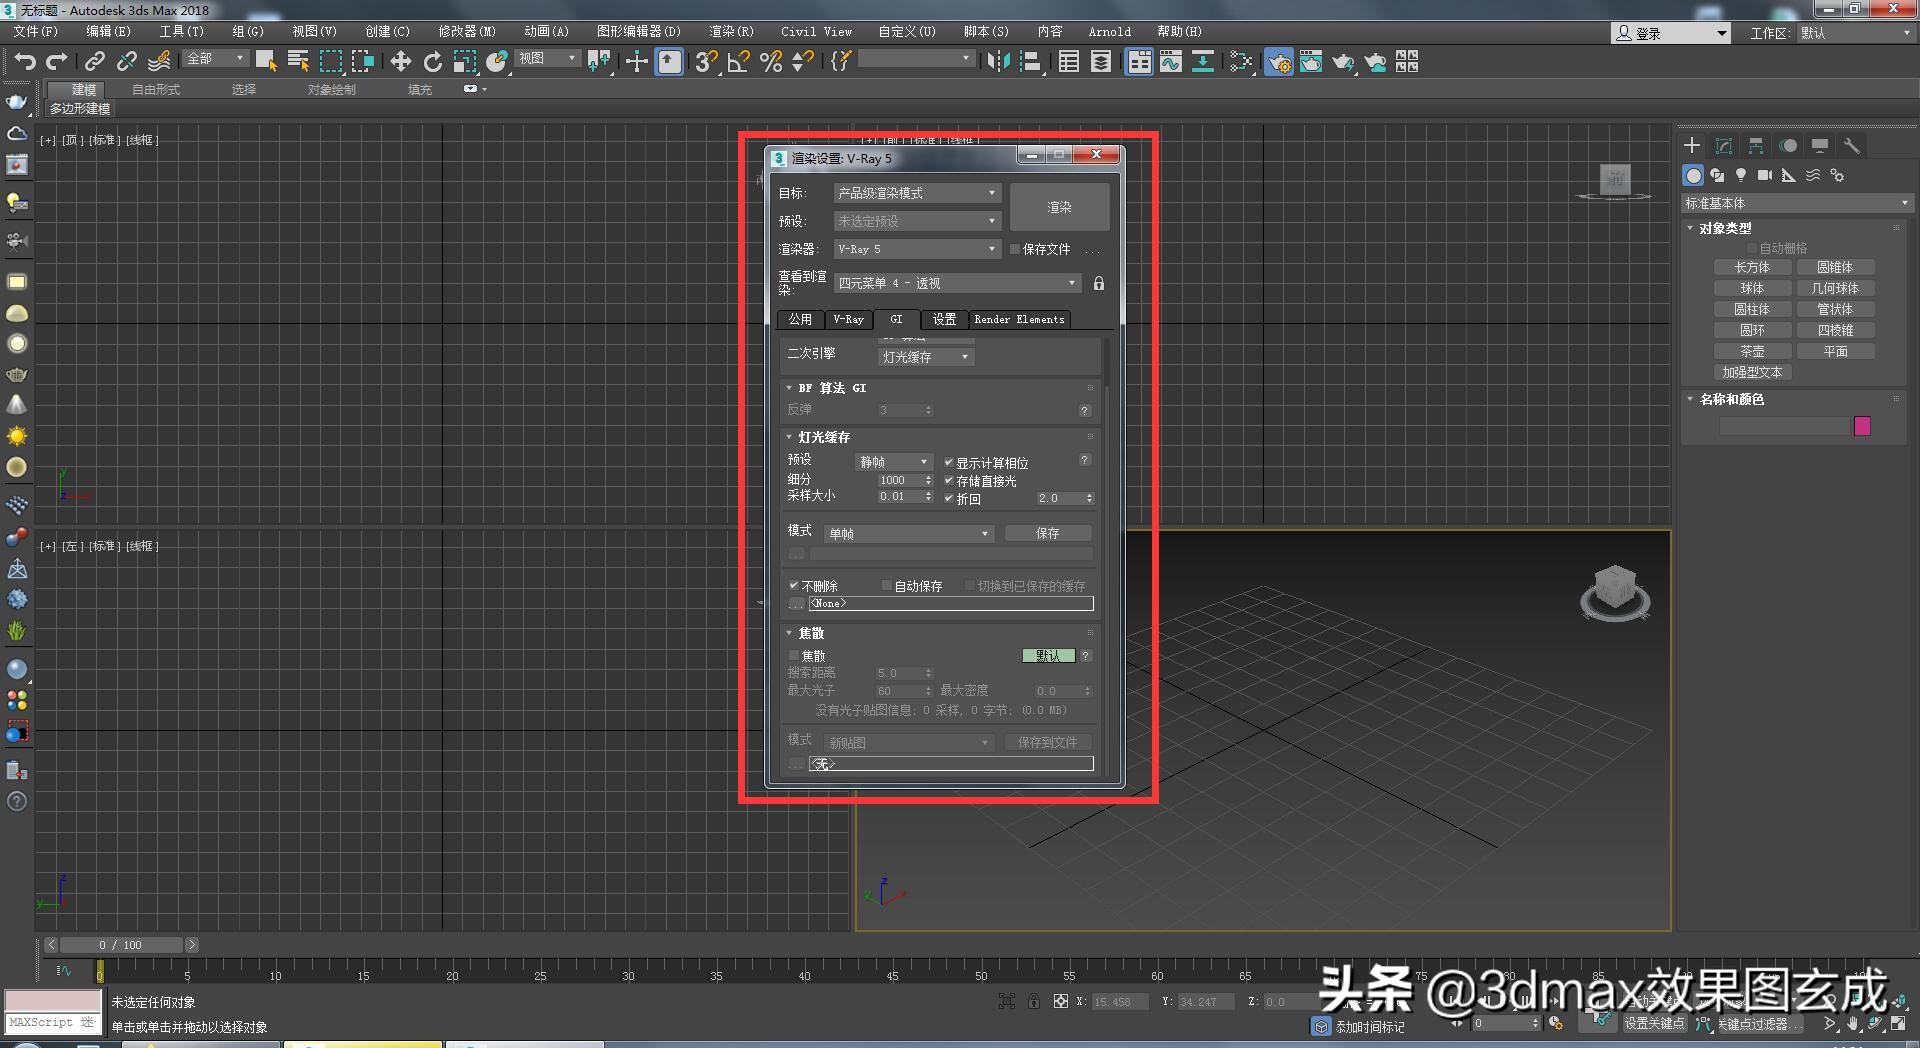This screenshot has height=1048, width=1920.
Task: Select the Move tool
Action: pyautogui.click(x=401, y=62)
